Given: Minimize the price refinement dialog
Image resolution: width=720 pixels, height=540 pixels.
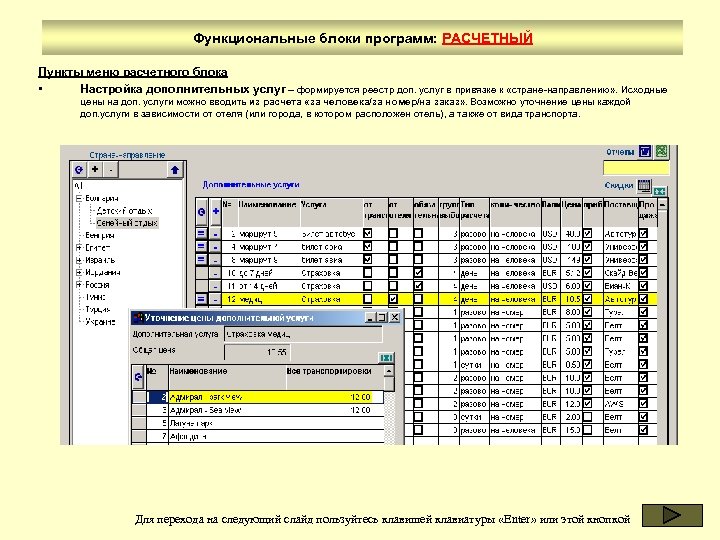Looking at the screenshot, I should (x=371, y=317).
